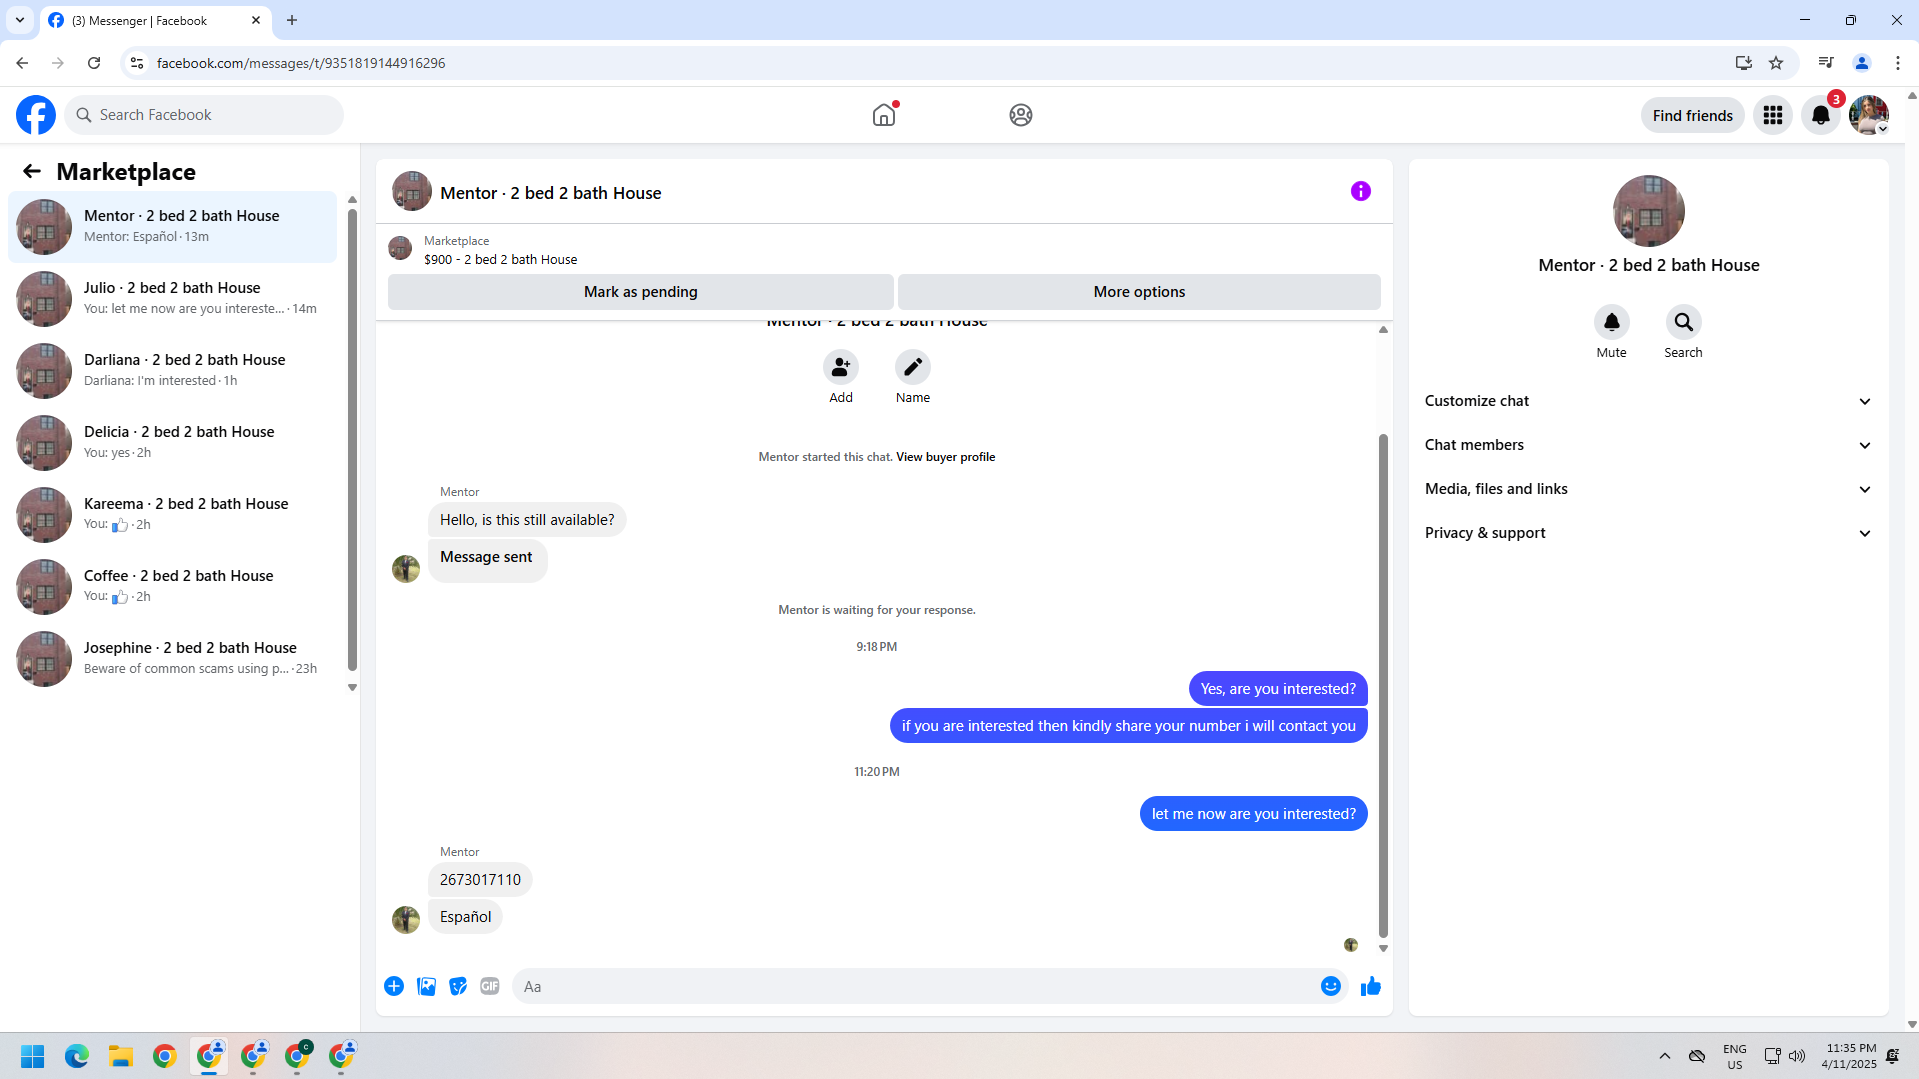Expand Media, files and links section

1649,489
